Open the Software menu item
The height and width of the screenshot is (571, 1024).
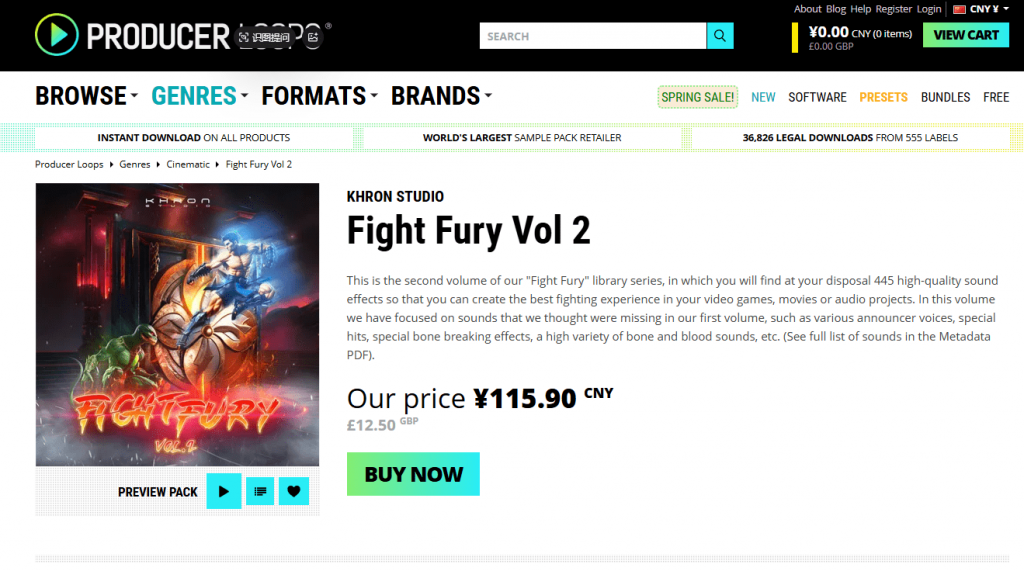point(817,97)
